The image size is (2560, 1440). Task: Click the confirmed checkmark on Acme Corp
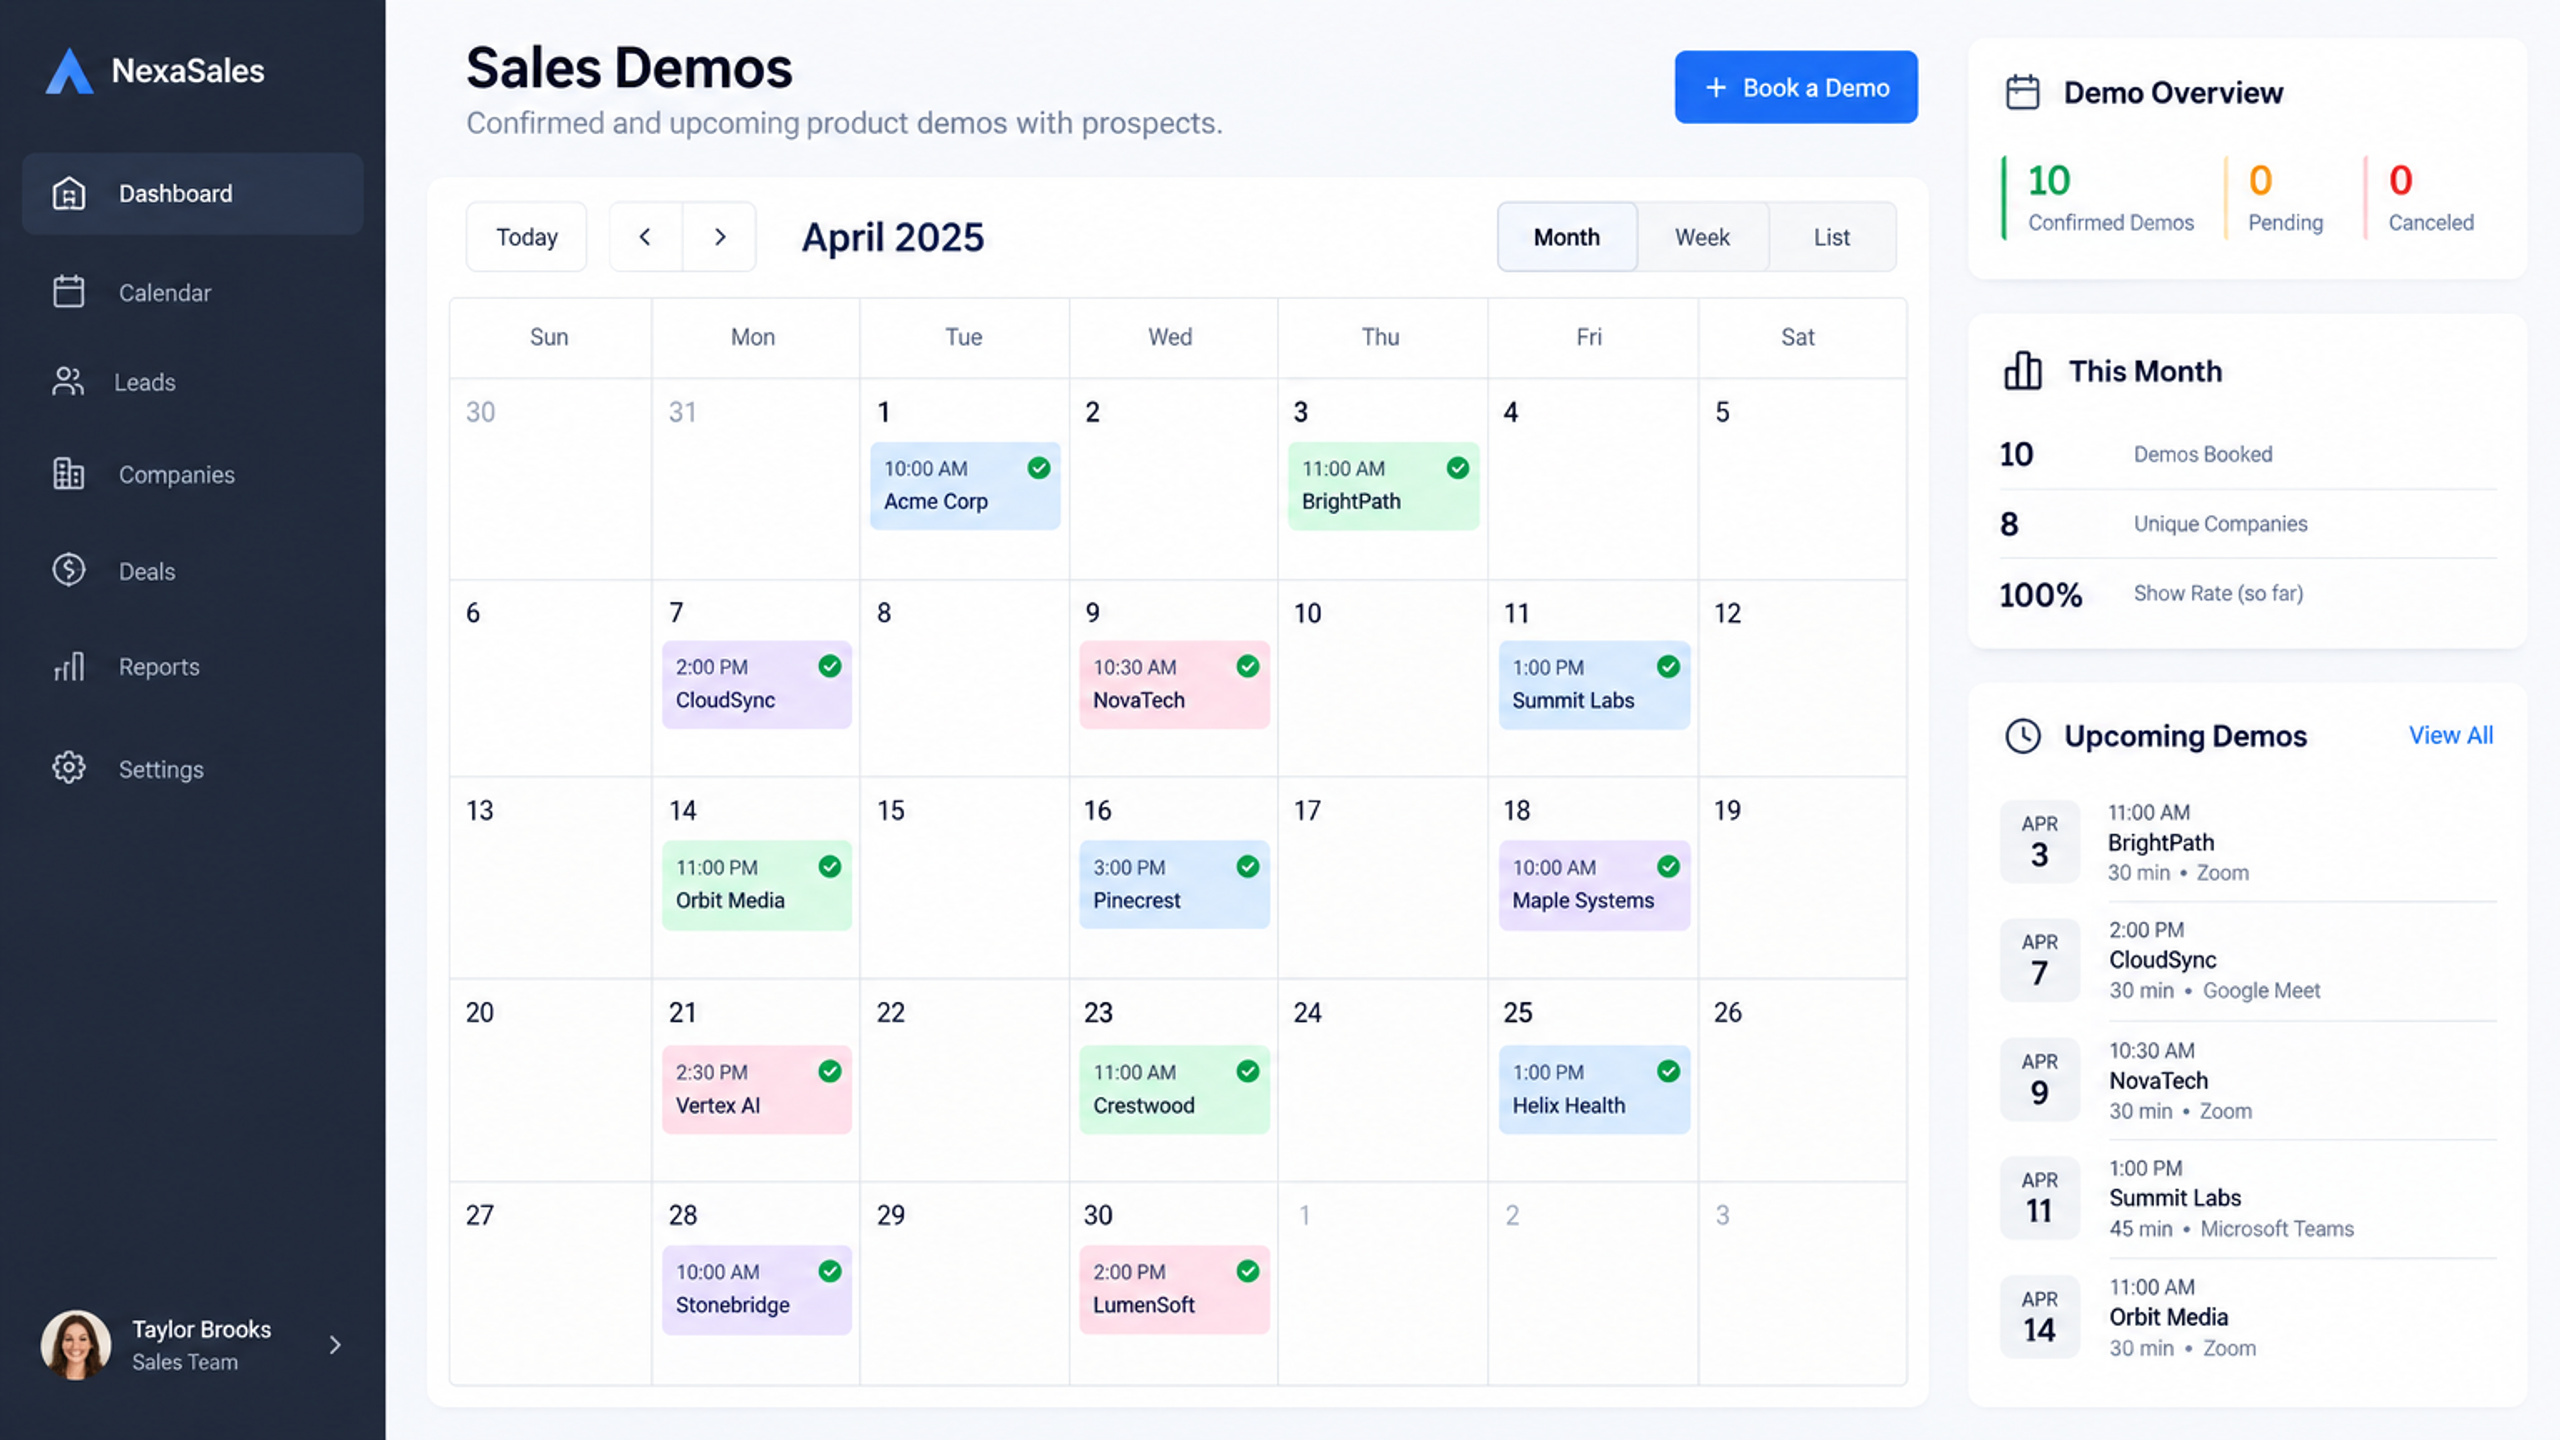1039,468
